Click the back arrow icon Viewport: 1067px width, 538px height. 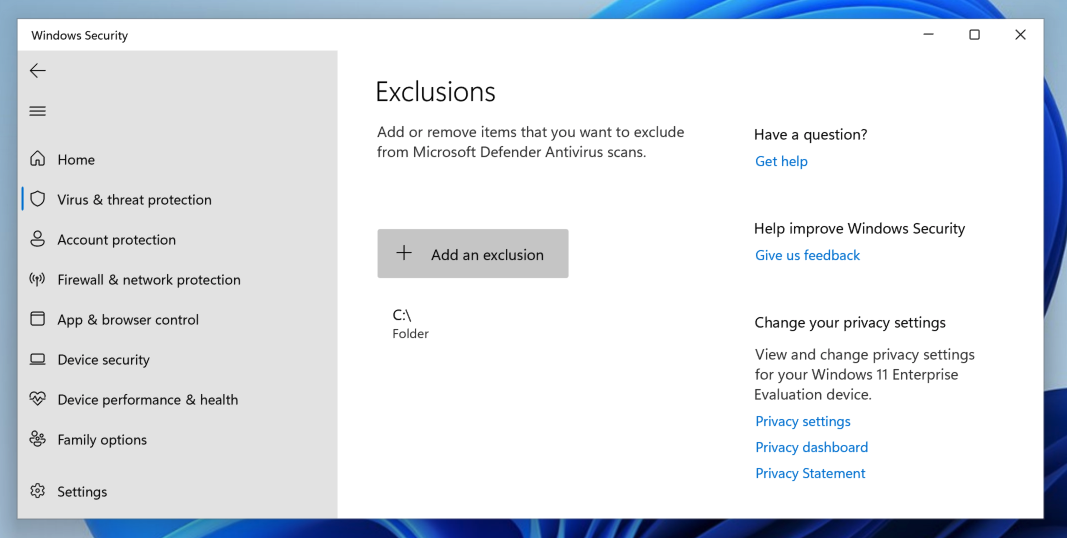click(x=38, y=71)
